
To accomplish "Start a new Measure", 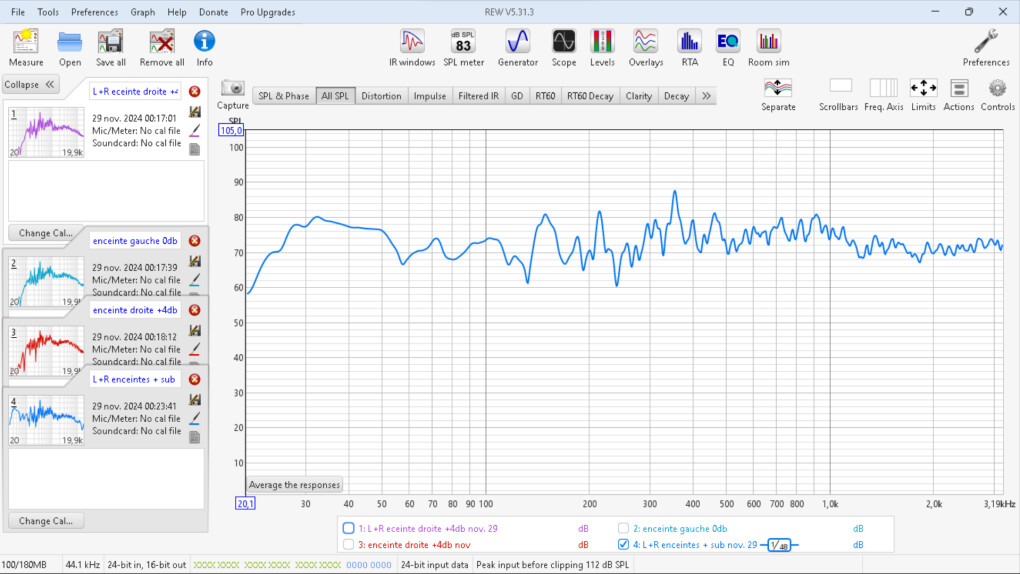I will point(26,48).
